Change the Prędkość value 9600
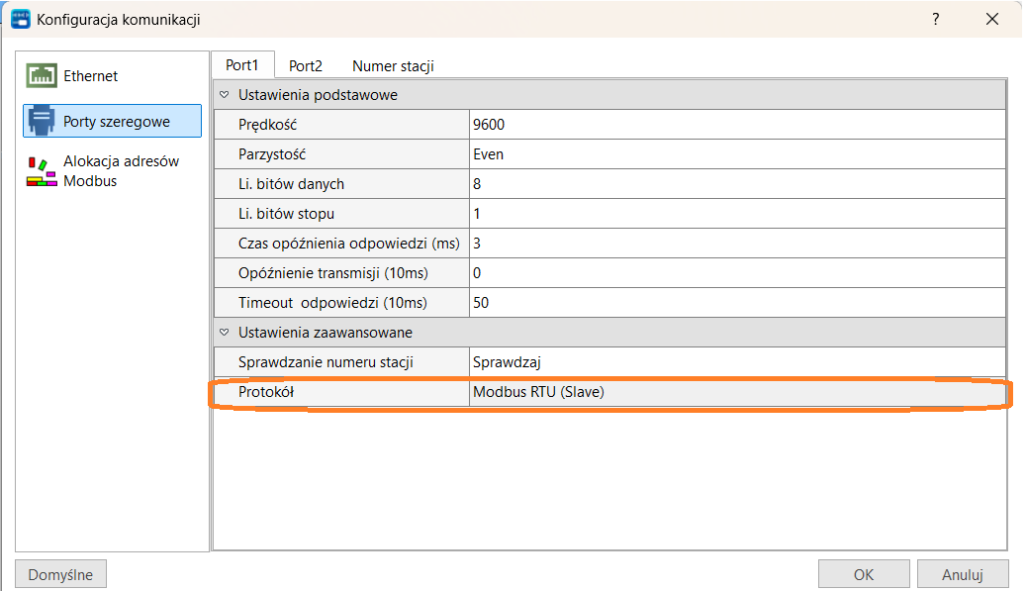 (737, 125)
